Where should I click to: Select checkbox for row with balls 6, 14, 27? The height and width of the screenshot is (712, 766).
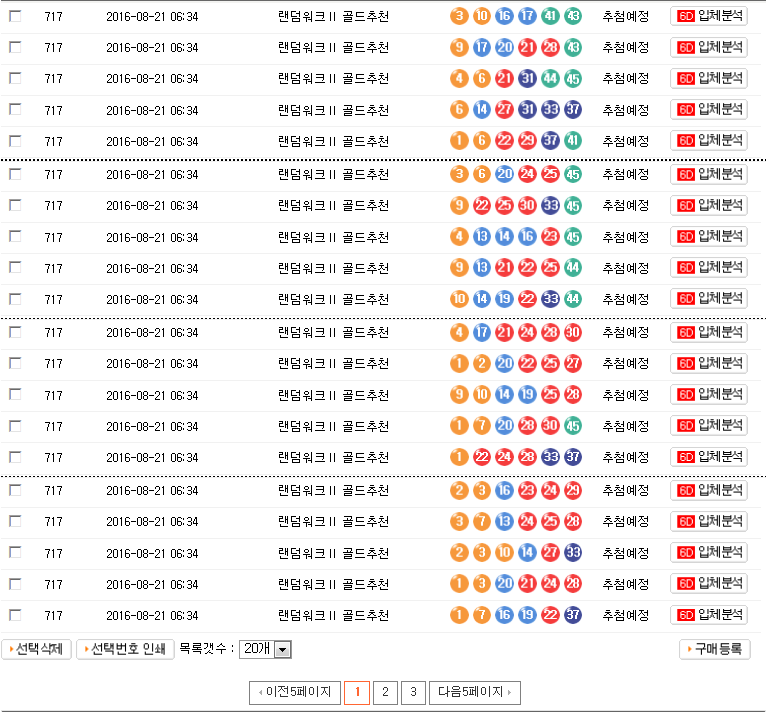click(15, 110)
